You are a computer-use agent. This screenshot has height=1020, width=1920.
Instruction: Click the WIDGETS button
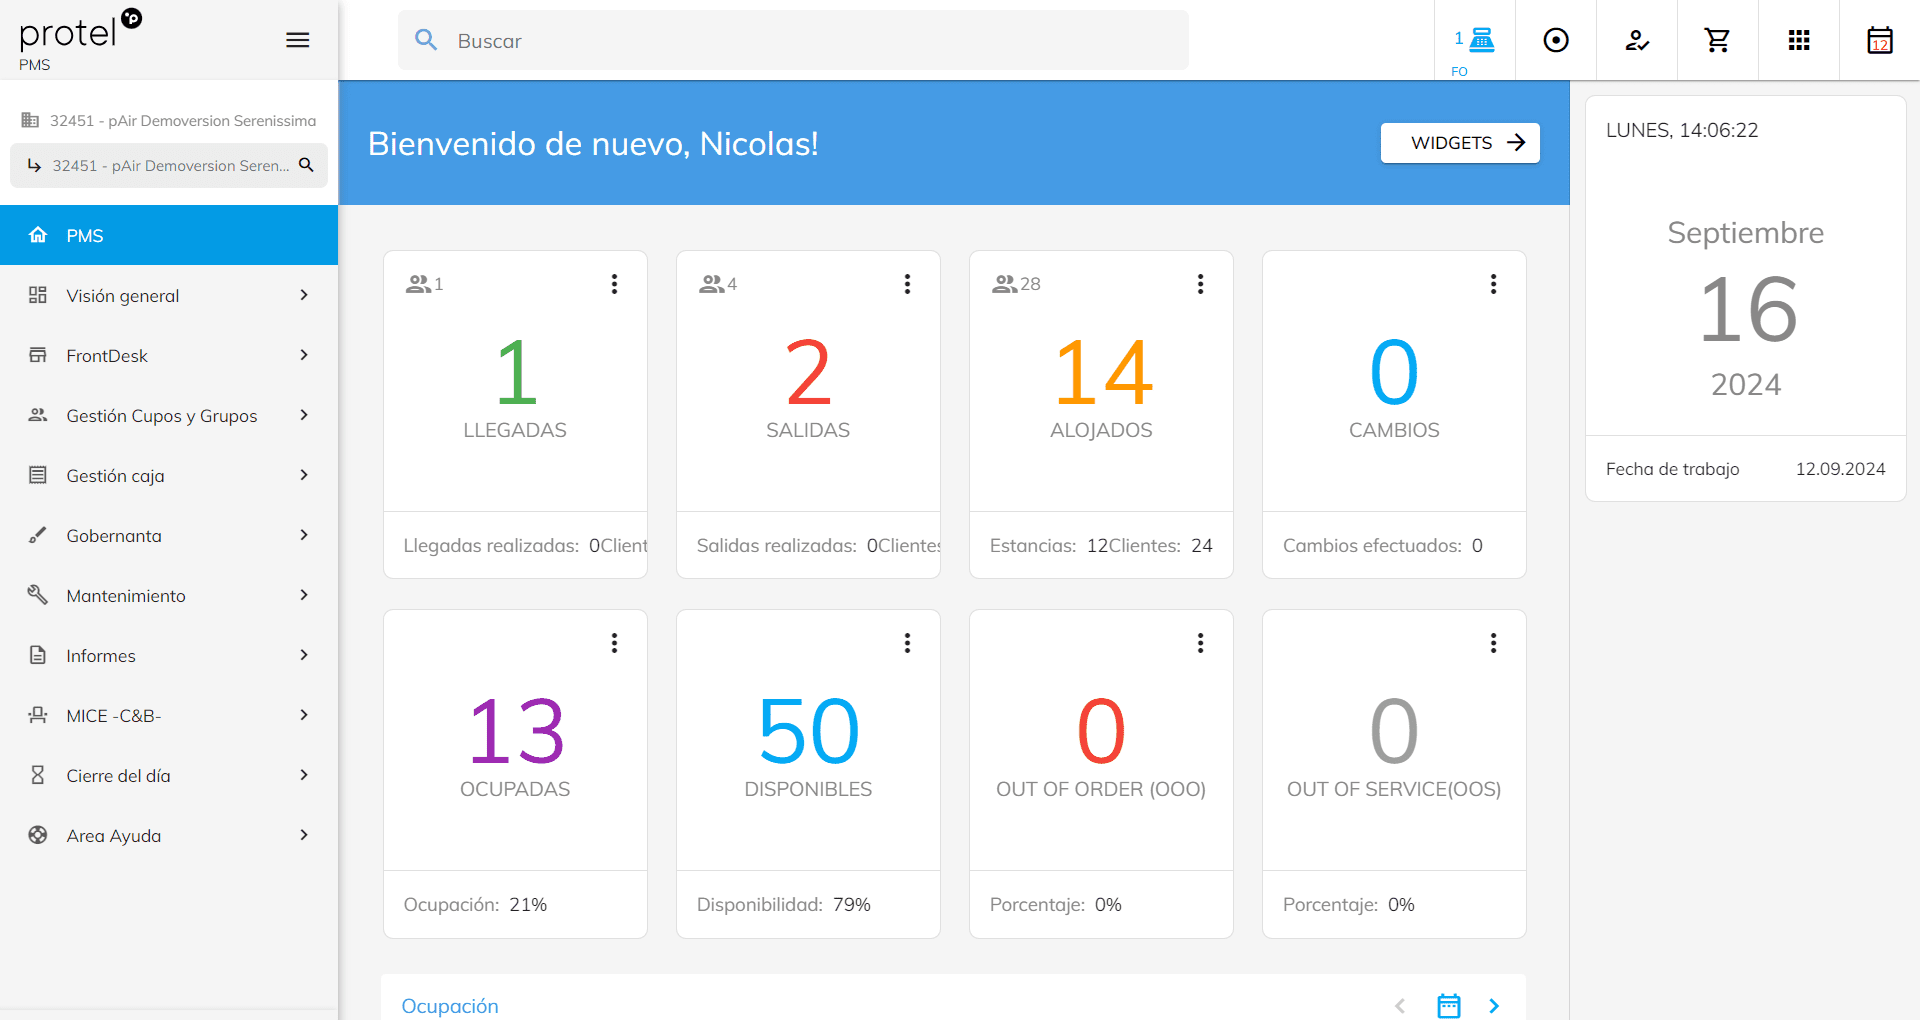(1459, 143)
